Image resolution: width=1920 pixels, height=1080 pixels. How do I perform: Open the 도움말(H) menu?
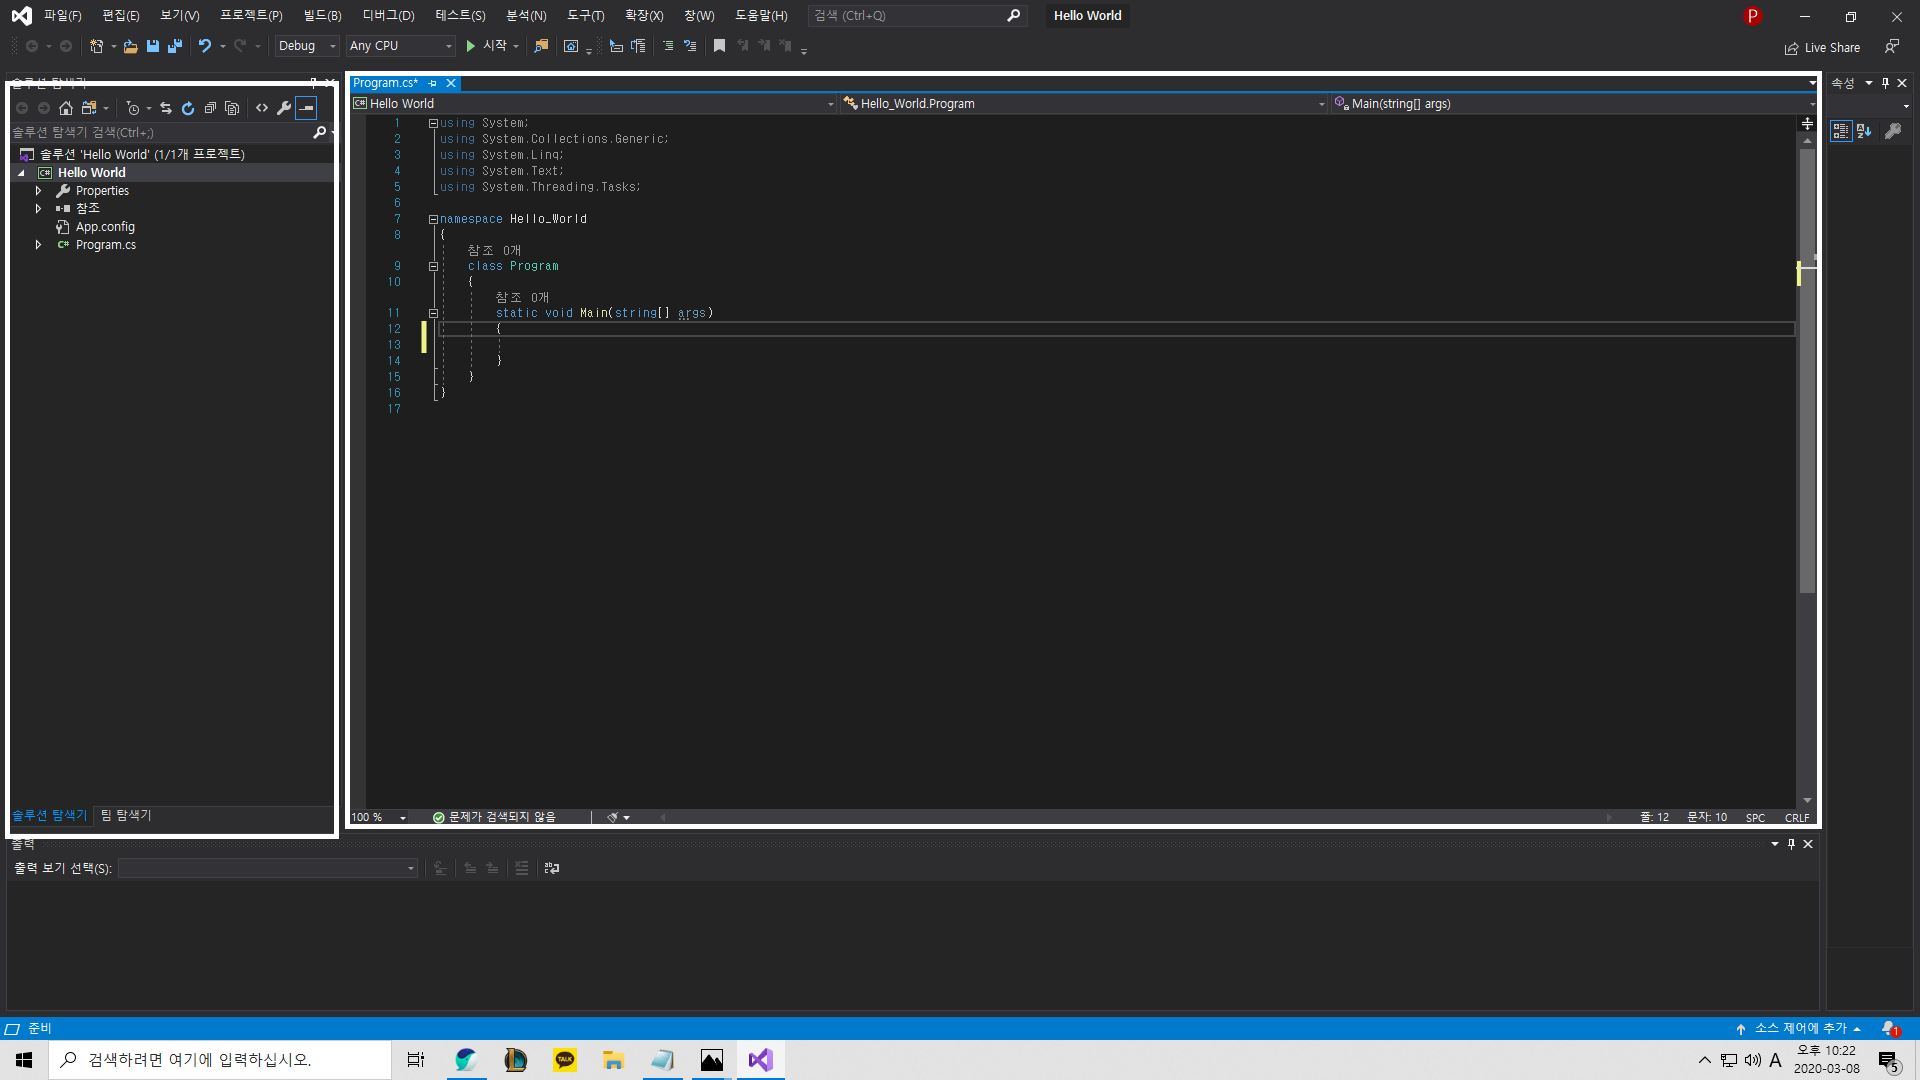click(x=761, y=16)
